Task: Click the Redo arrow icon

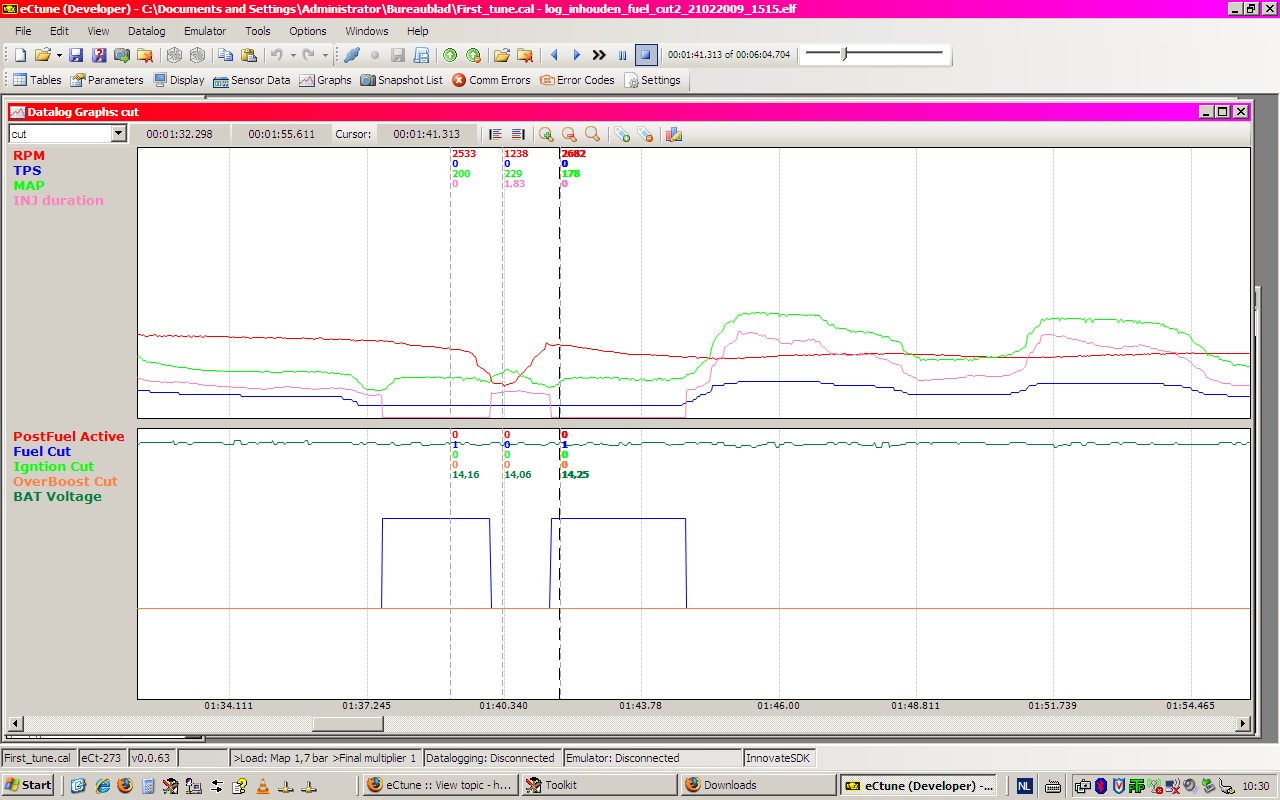Action: tap(309, 55)
